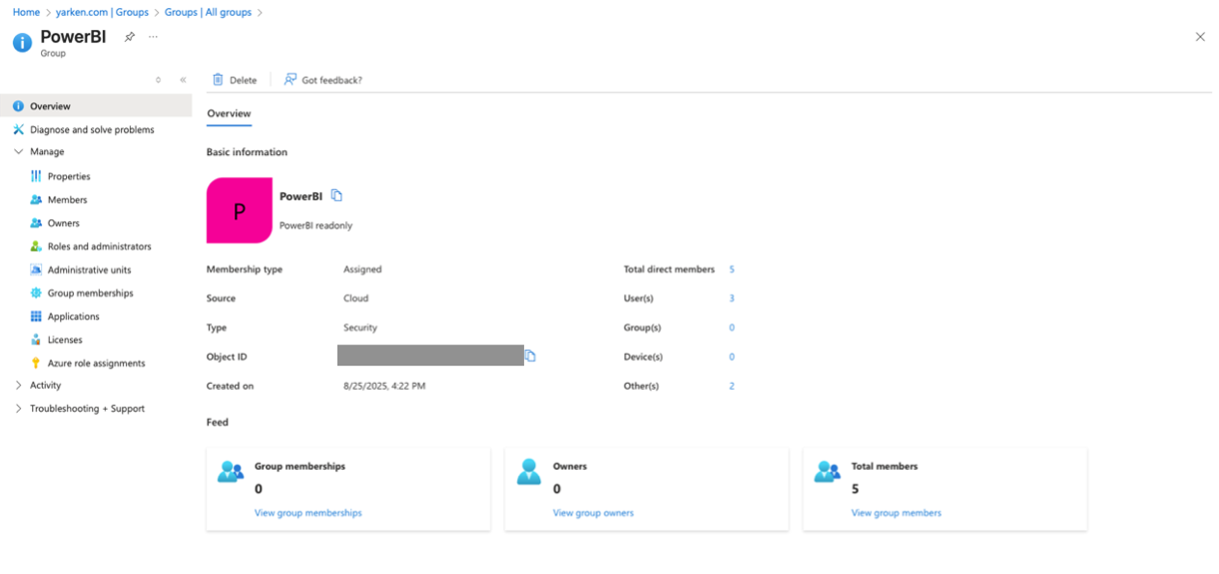
Task: Go to yarken.com | Groups breadcrumb
Action: 102,13
